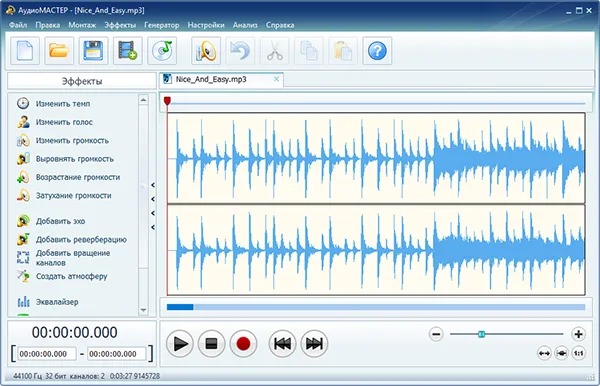Click the red playhead marker on timeline
The image size is (600, 386).
[167, 101]
